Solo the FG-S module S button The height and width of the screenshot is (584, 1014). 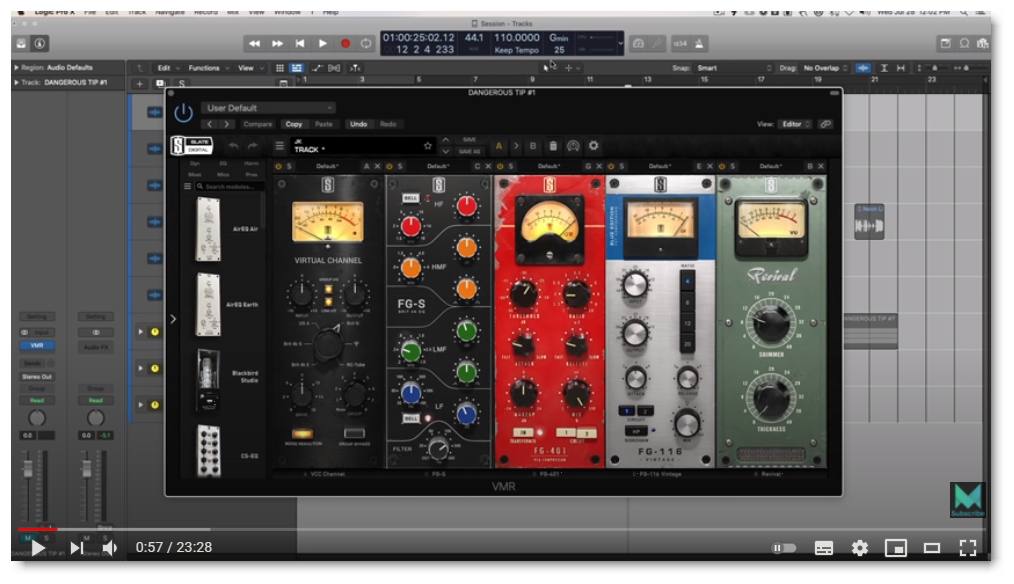[400, 166]
